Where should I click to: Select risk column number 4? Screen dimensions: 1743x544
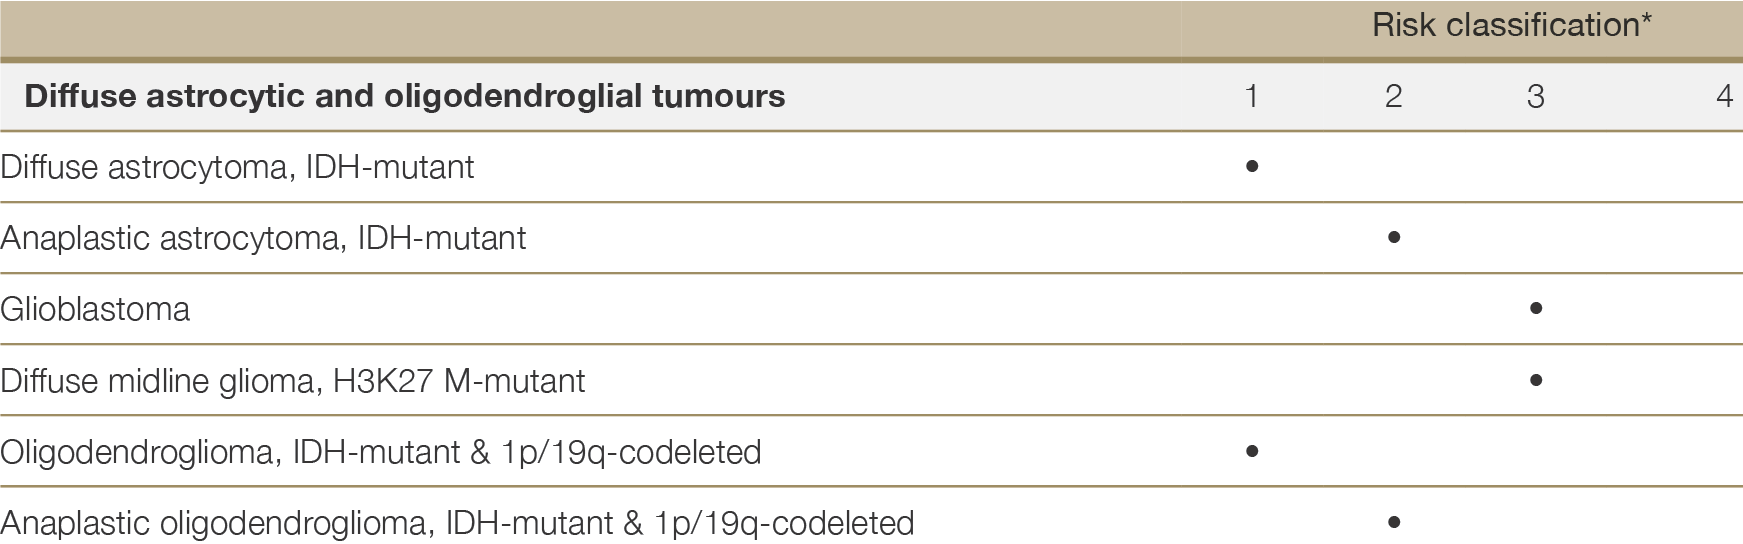point(1724,96)
